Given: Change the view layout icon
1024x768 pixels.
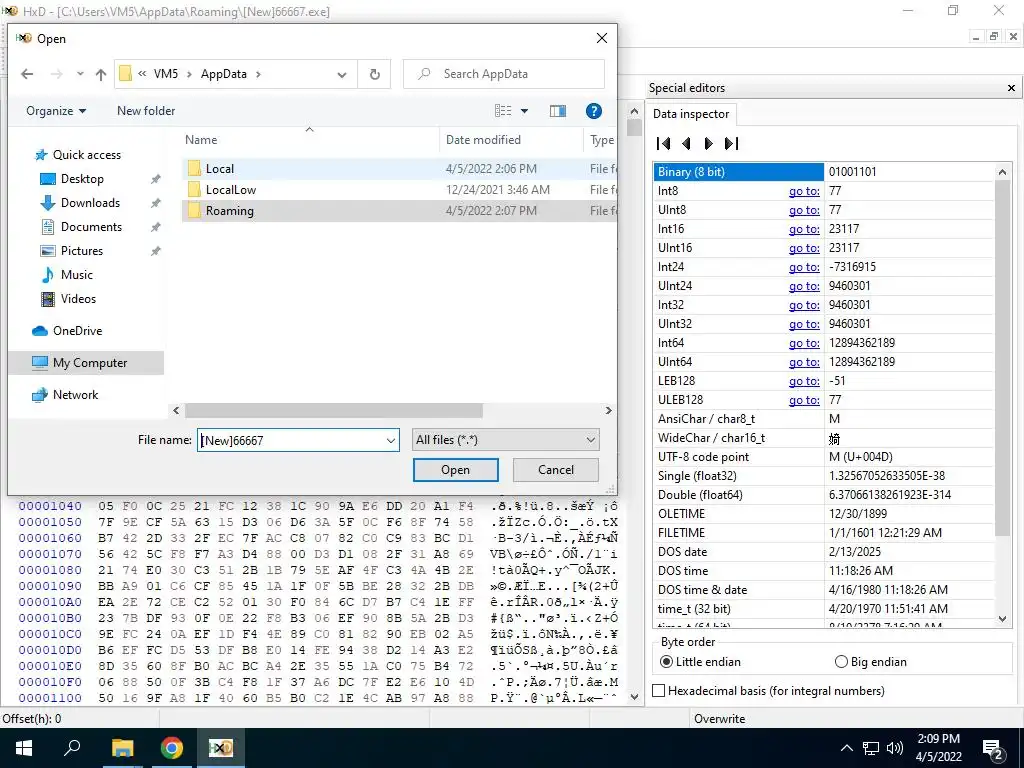Looking at the screenshot, I should 503,111.
